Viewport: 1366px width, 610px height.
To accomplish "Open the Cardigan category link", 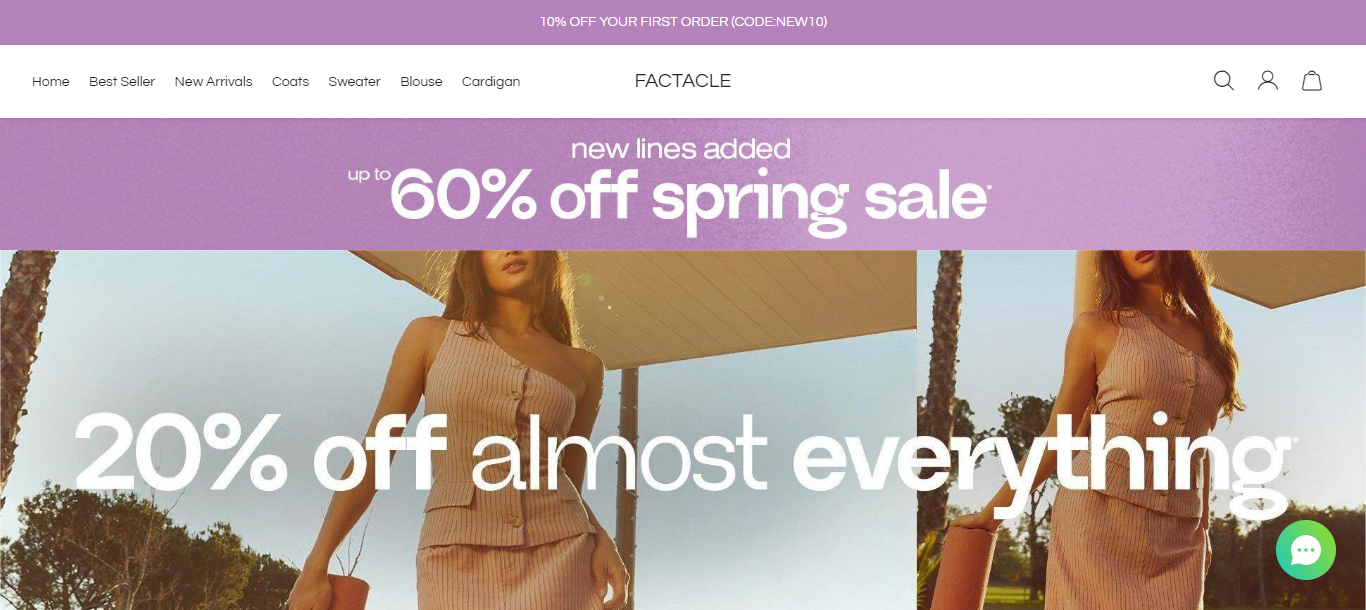I will click(491, 82).
